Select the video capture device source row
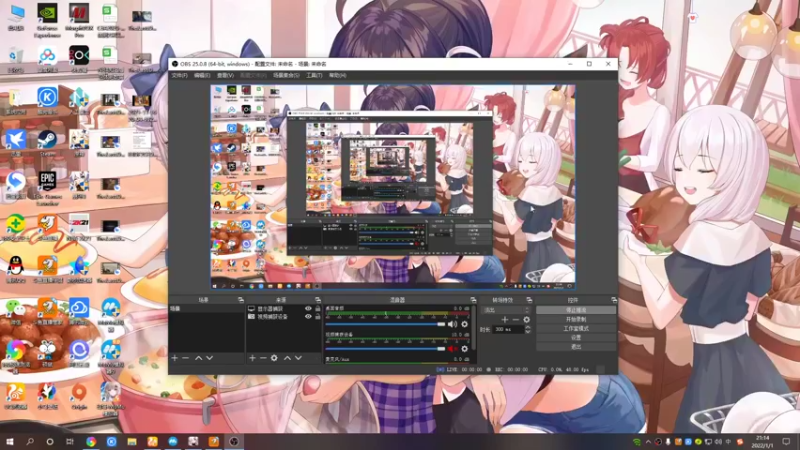 (284, 316)
